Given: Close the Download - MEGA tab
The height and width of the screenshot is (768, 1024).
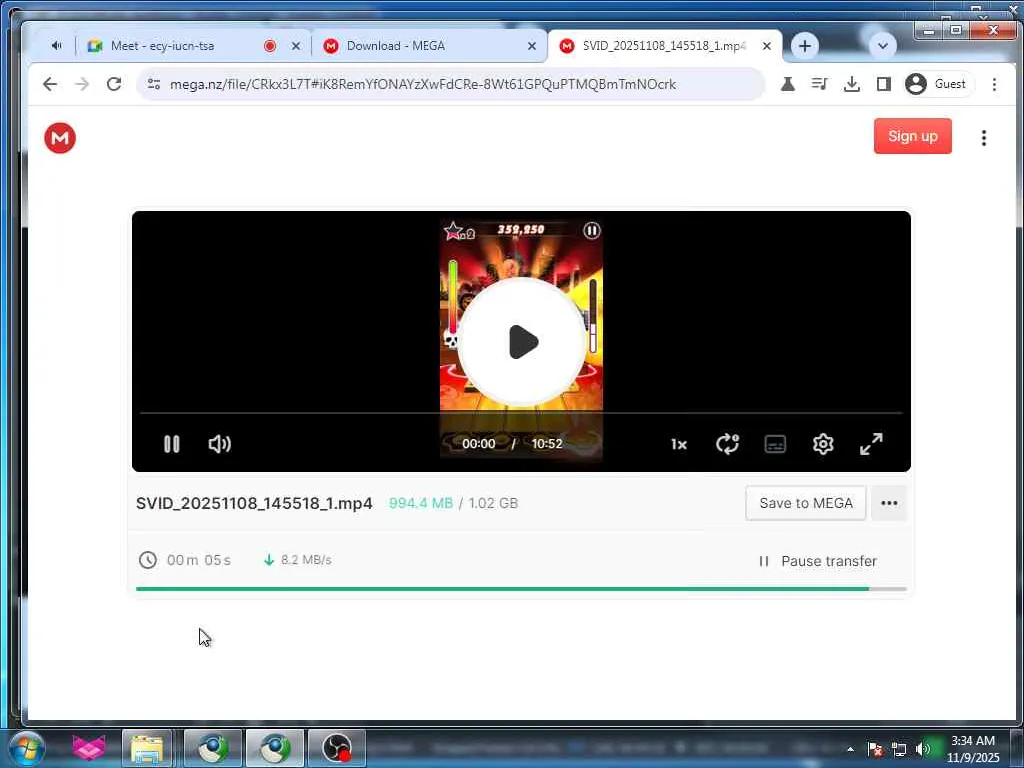Looking at the screenshot, I should click(x=532, y=46).
